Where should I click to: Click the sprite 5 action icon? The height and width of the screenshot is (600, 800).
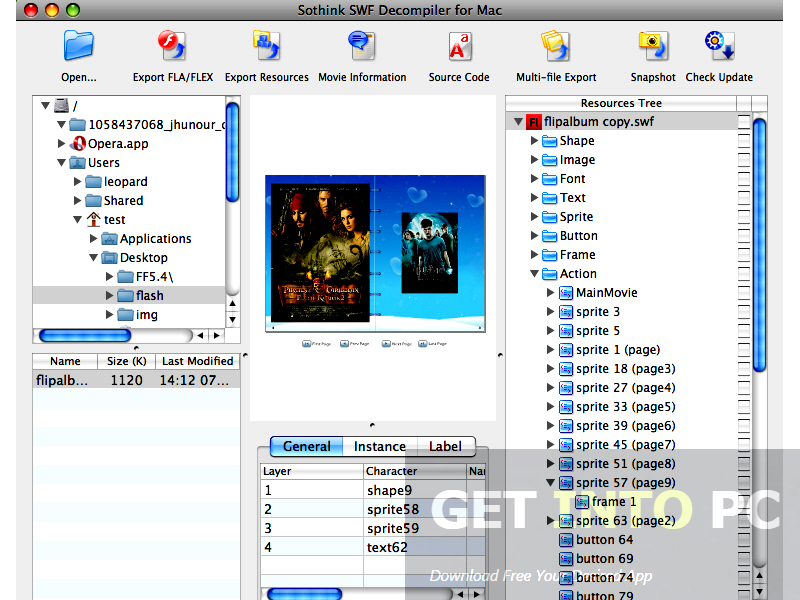[x=565, y=331]
